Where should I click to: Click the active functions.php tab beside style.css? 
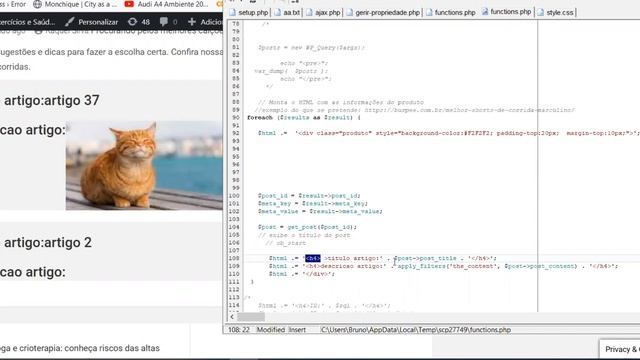506,12
